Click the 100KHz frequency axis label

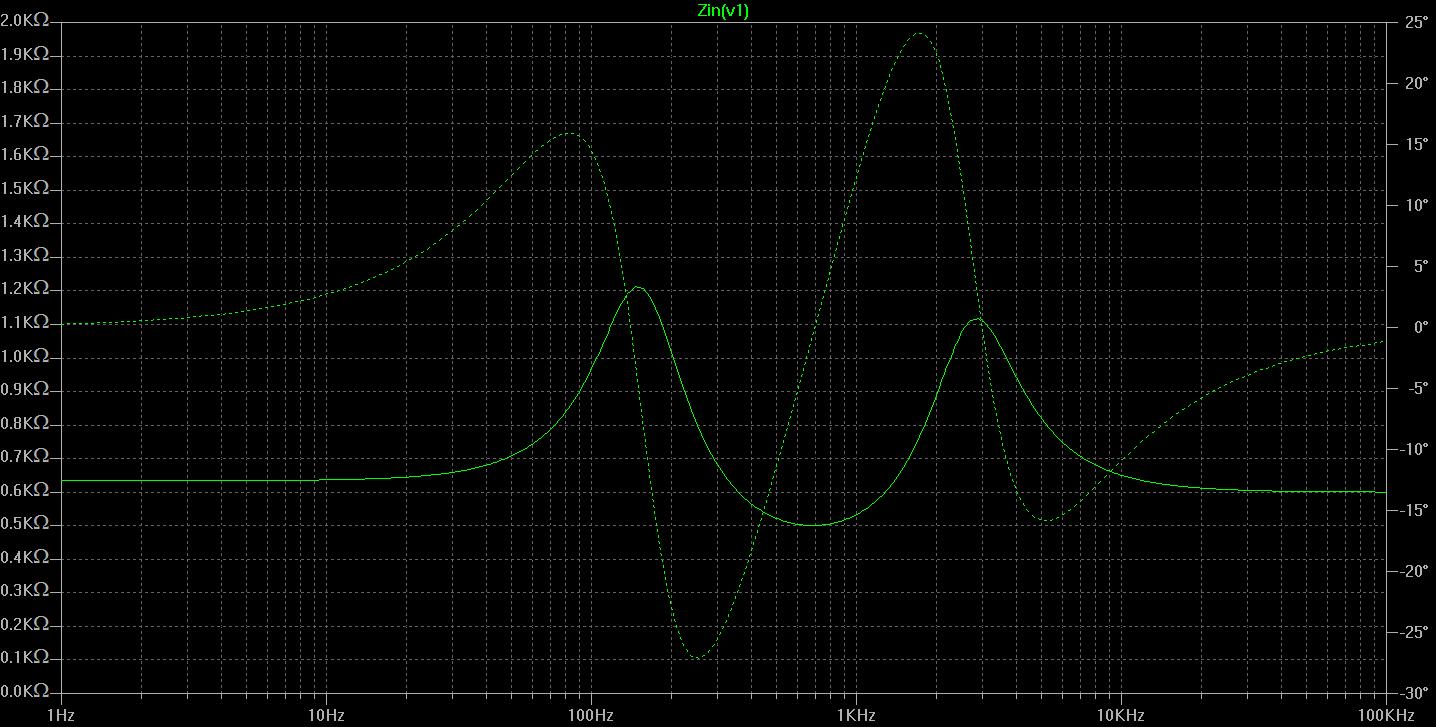(x=1386, y=715)
